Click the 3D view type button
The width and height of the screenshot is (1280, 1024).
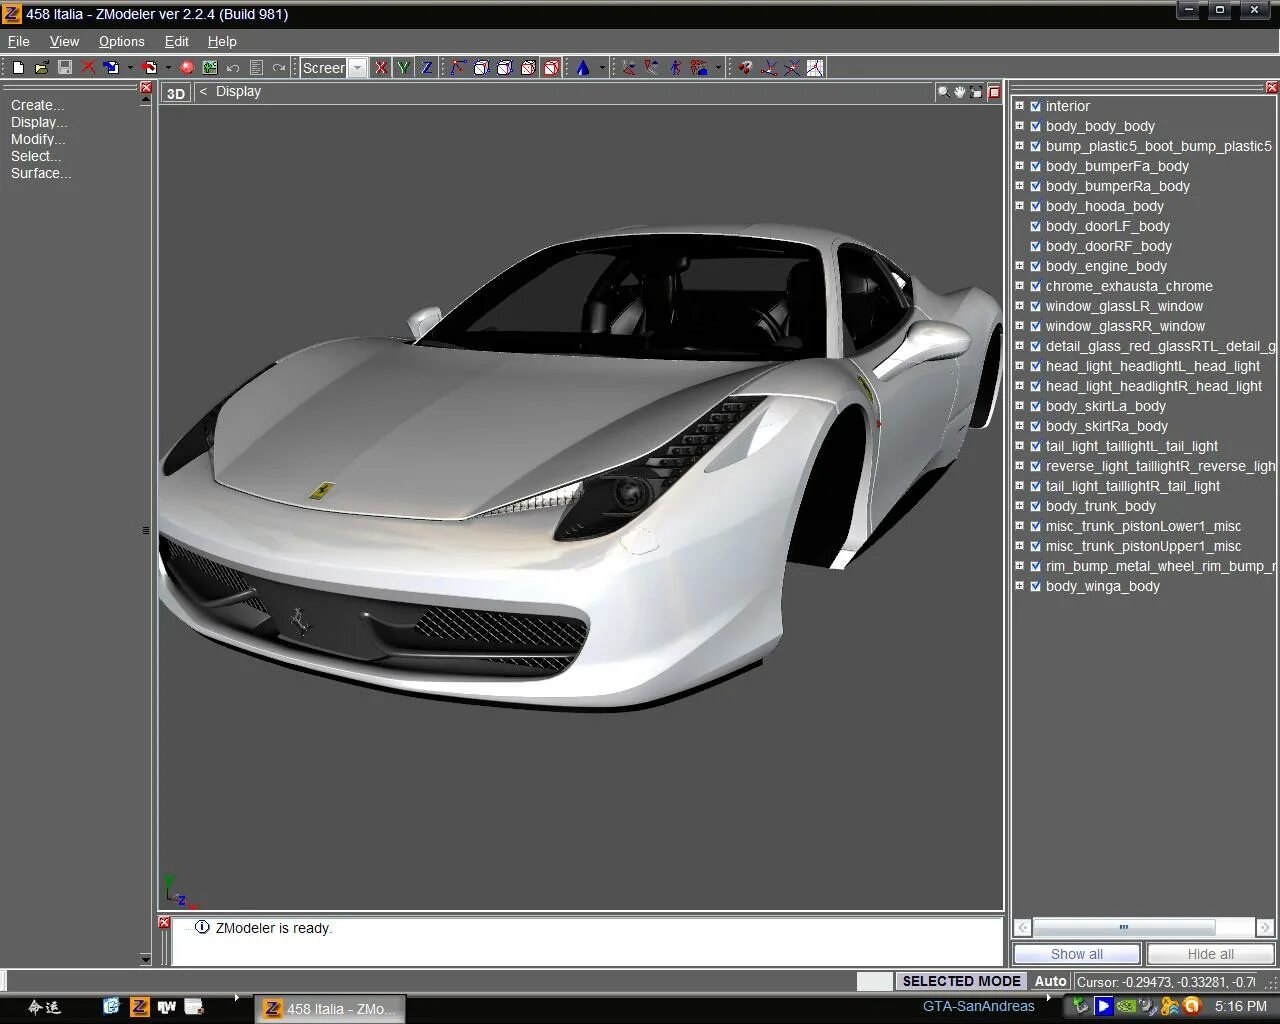tap(176, 93)
